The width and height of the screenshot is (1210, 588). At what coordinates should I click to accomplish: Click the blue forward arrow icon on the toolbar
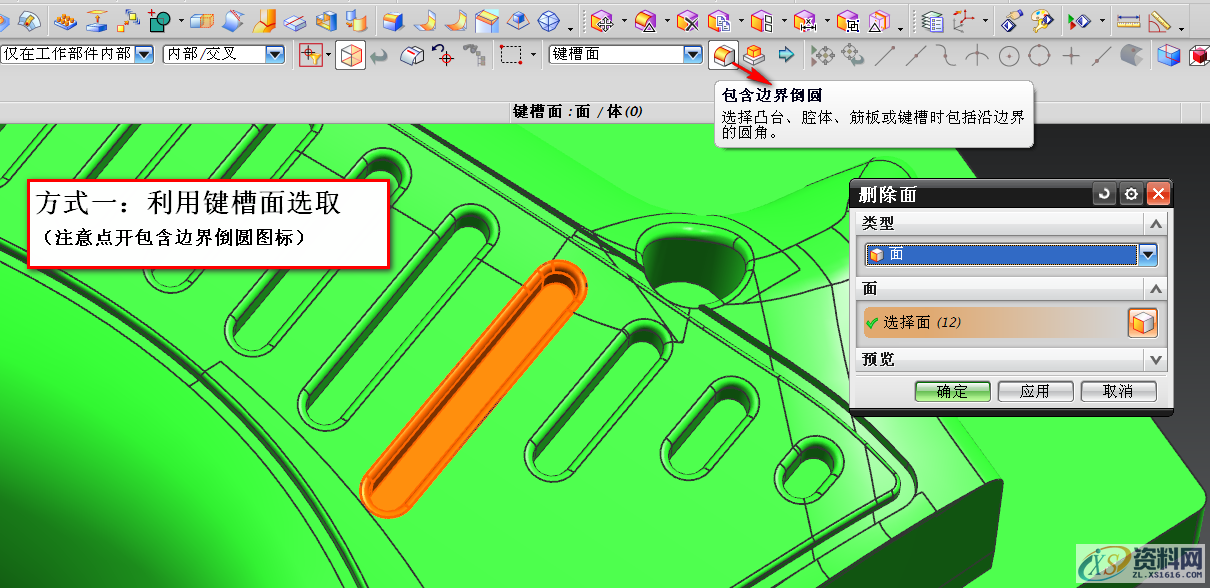tap(786, 55)
